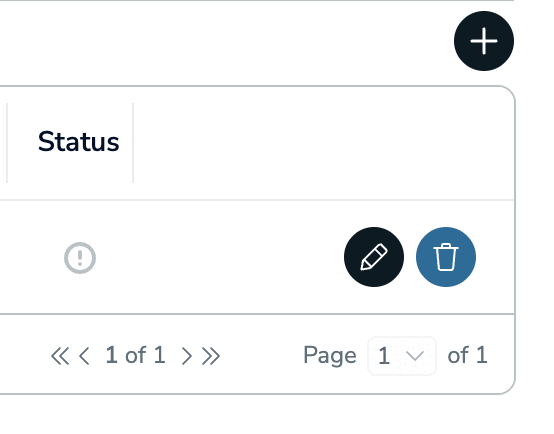Click the column divider right of Status

coord(133,143)
